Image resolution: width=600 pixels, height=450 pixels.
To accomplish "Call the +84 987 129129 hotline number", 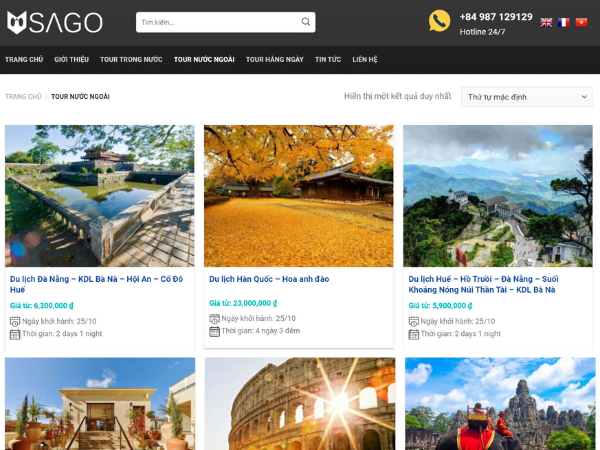I will point(496,17).
